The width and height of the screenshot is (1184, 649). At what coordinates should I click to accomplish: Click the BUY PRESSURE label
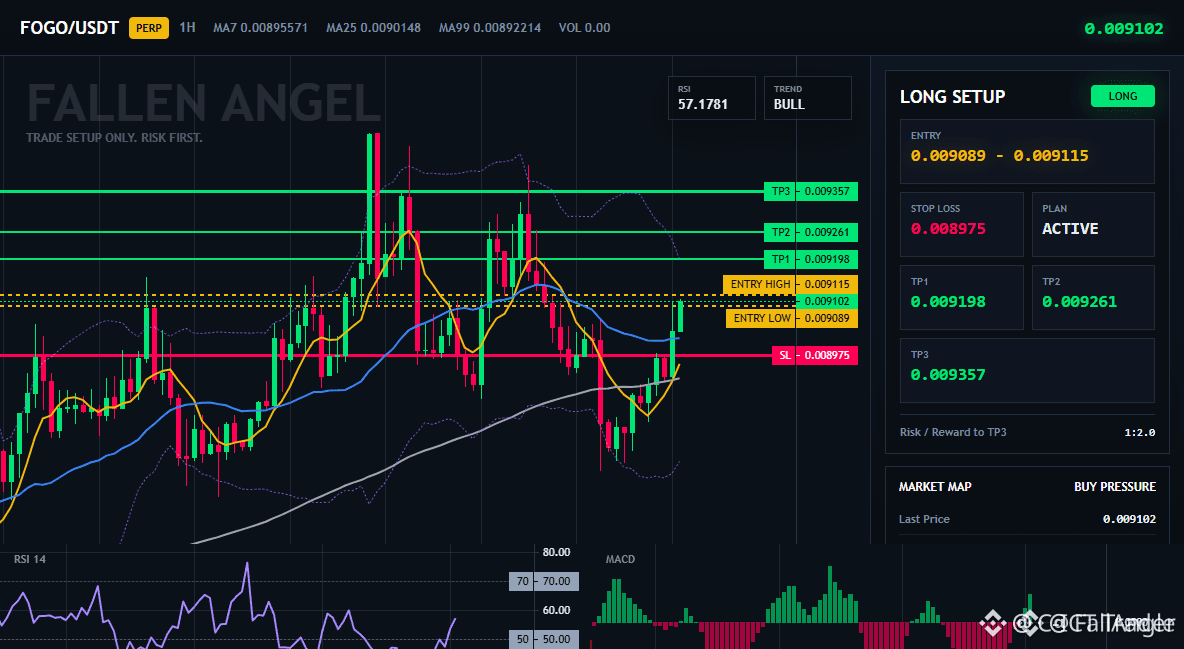point(1115,487)
